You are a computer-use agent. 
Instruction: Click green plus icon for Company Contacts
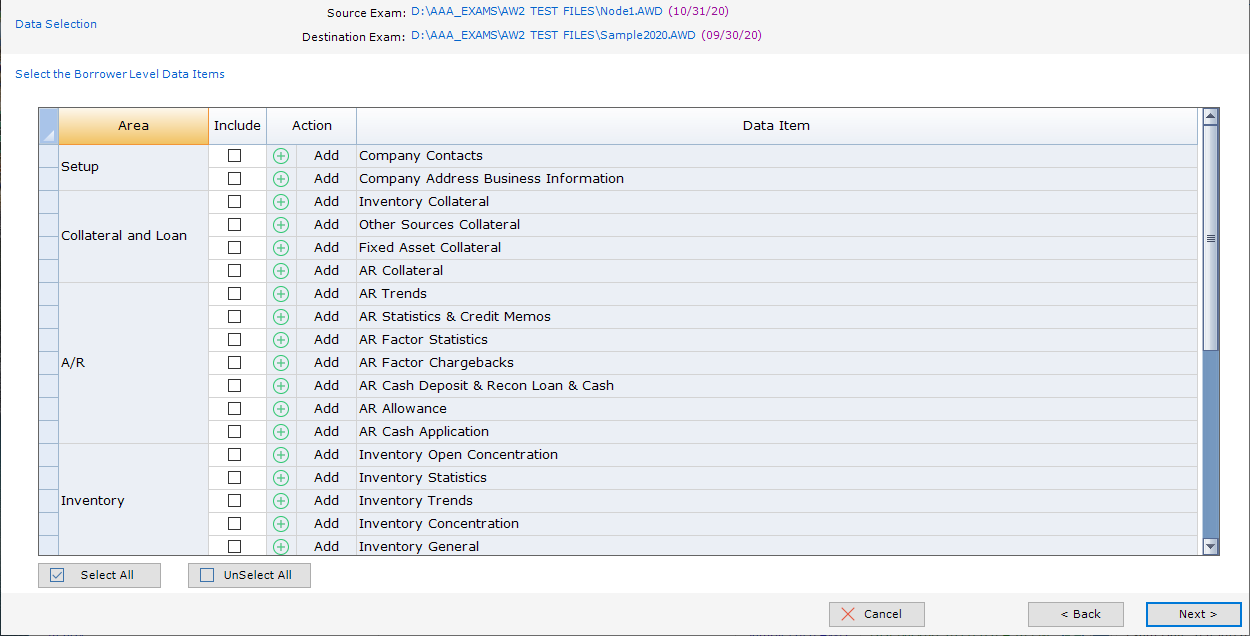(281, 156)
